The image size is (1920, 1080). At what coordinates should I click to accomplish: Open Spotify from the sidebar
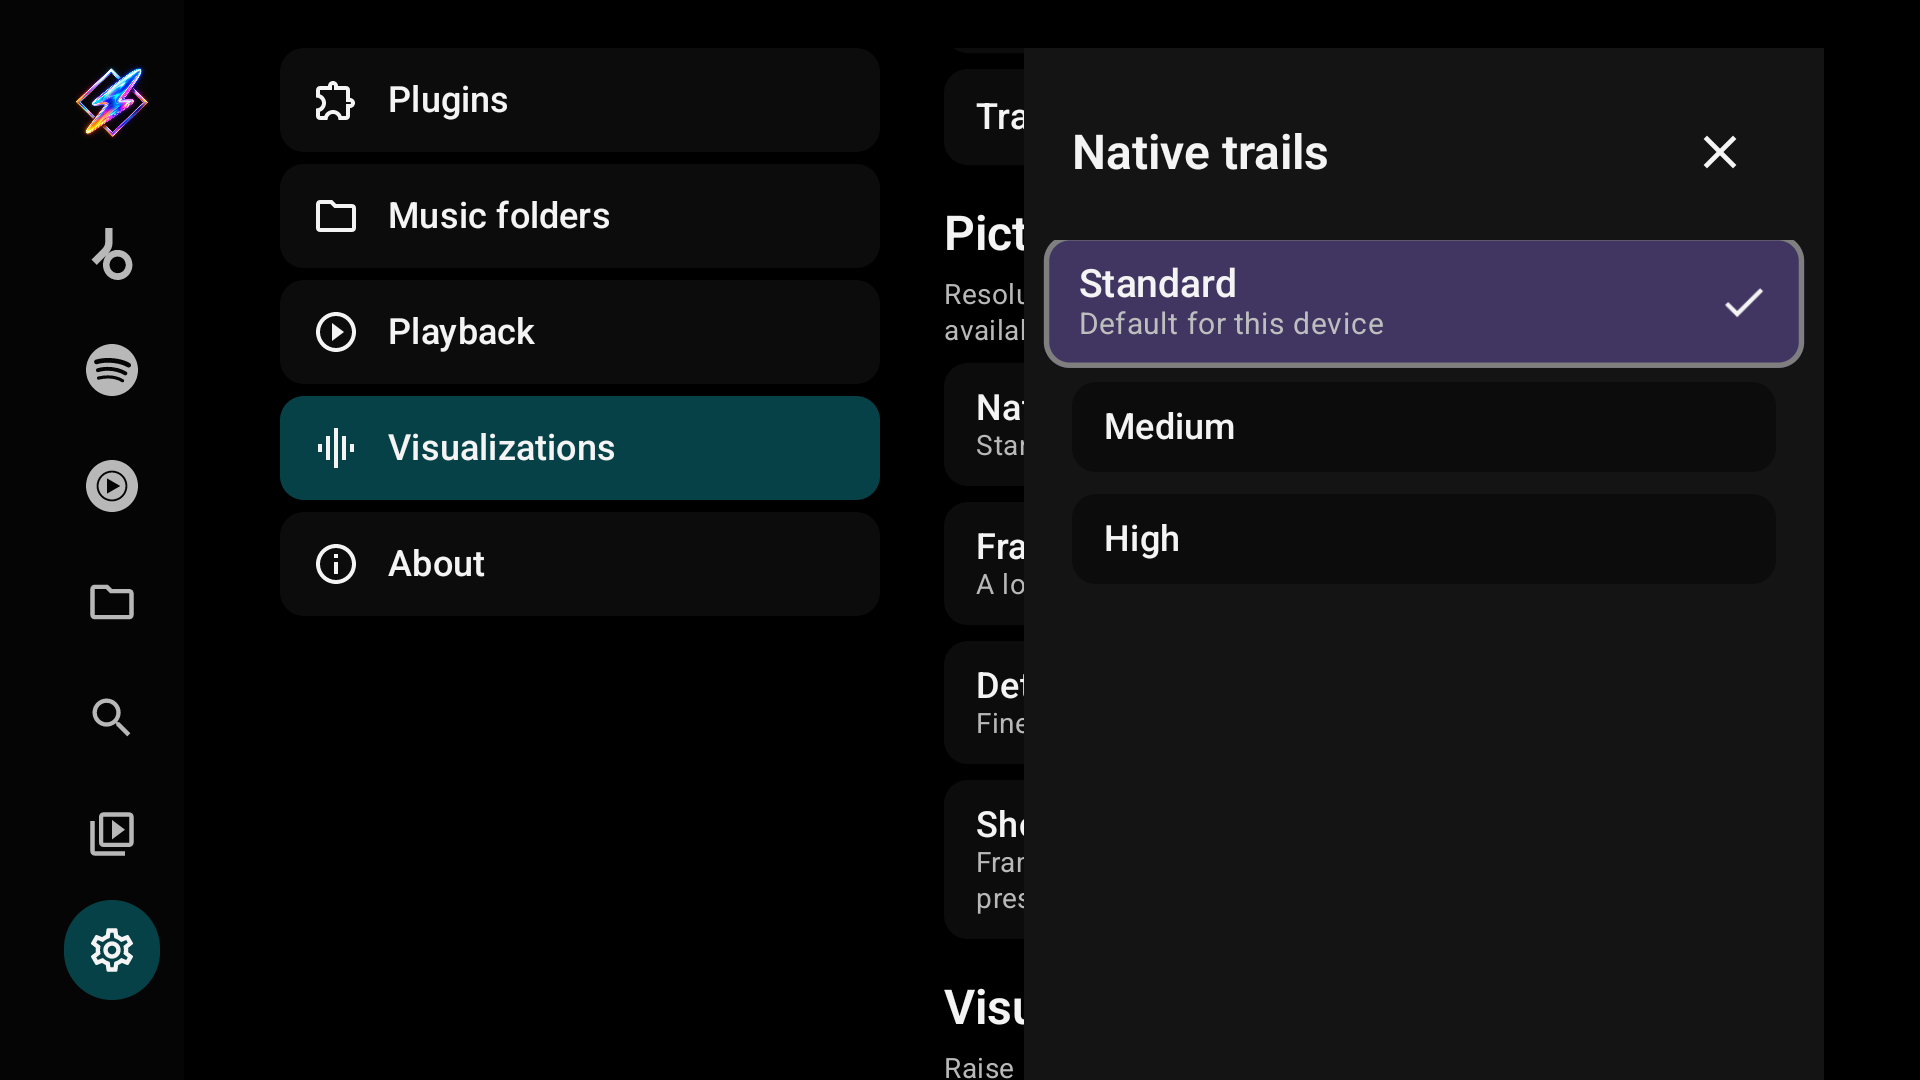pyautogui.click(x=112, y=370)
